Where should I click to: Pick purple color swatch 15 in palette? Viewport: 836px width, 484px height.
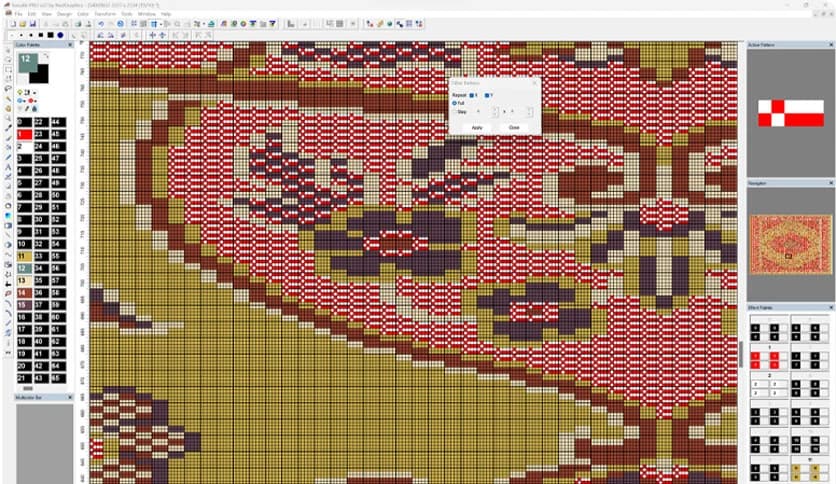pos(25,305)
